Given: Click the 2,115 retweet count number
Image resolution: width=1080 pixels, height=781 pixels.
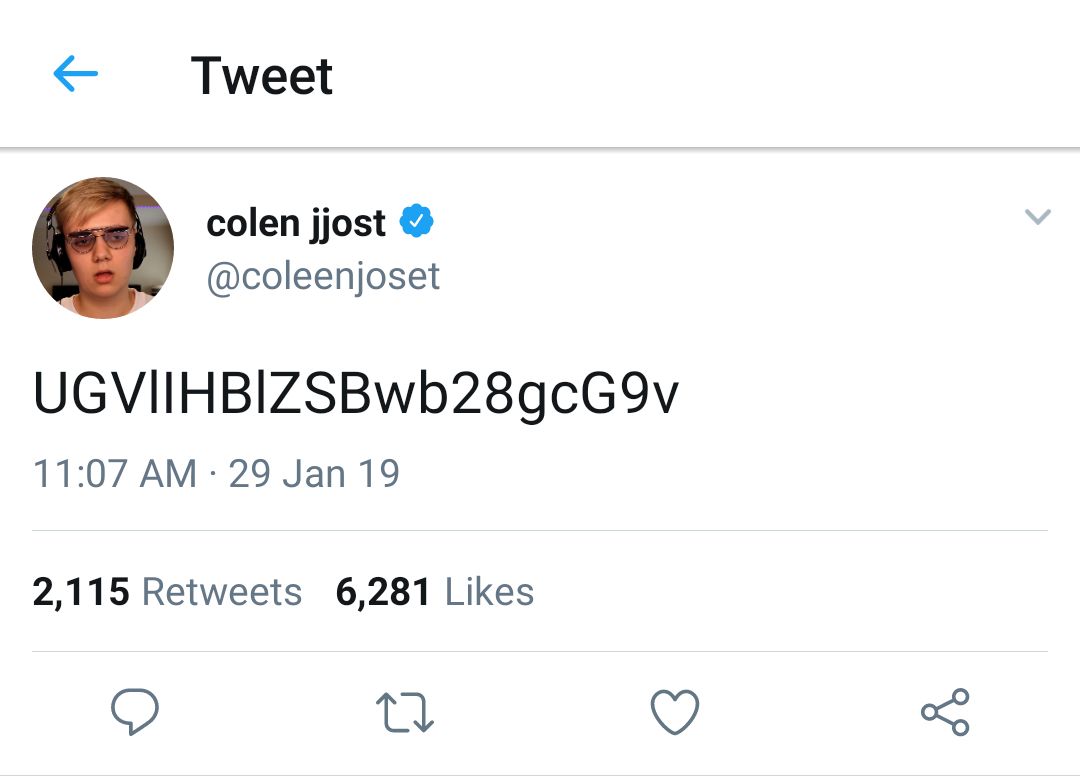Looking at the screenshot, I should [x=81, y=592].
